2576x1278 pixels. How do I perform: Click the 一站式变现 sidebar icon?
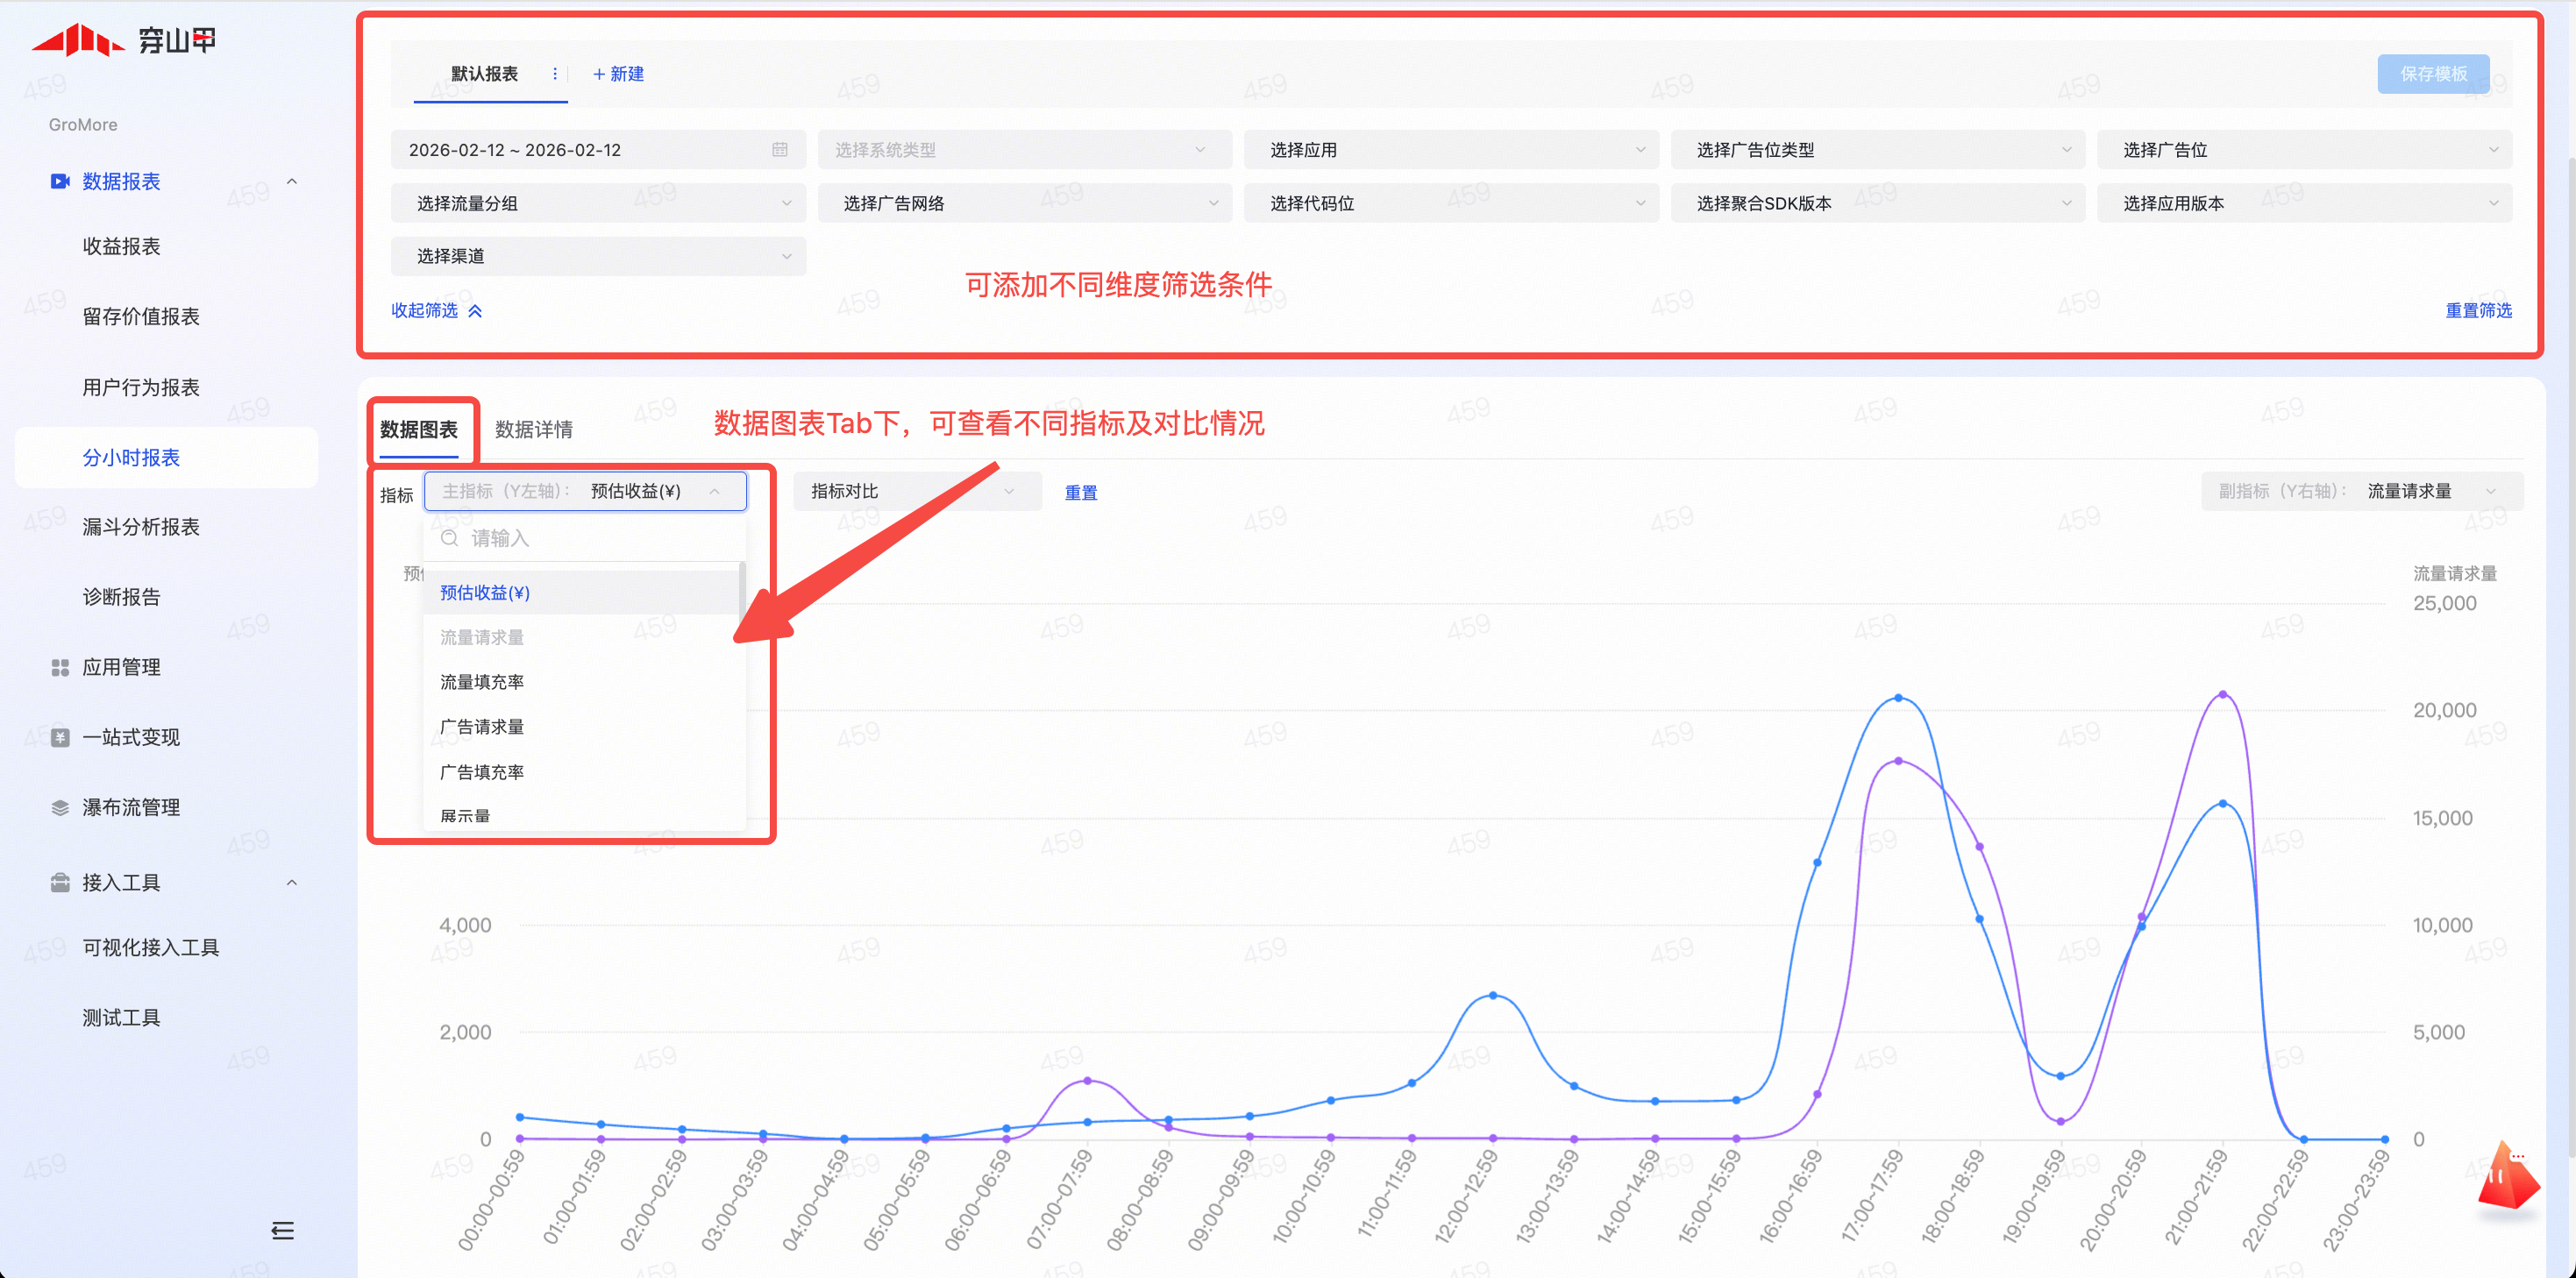[60, 737]
